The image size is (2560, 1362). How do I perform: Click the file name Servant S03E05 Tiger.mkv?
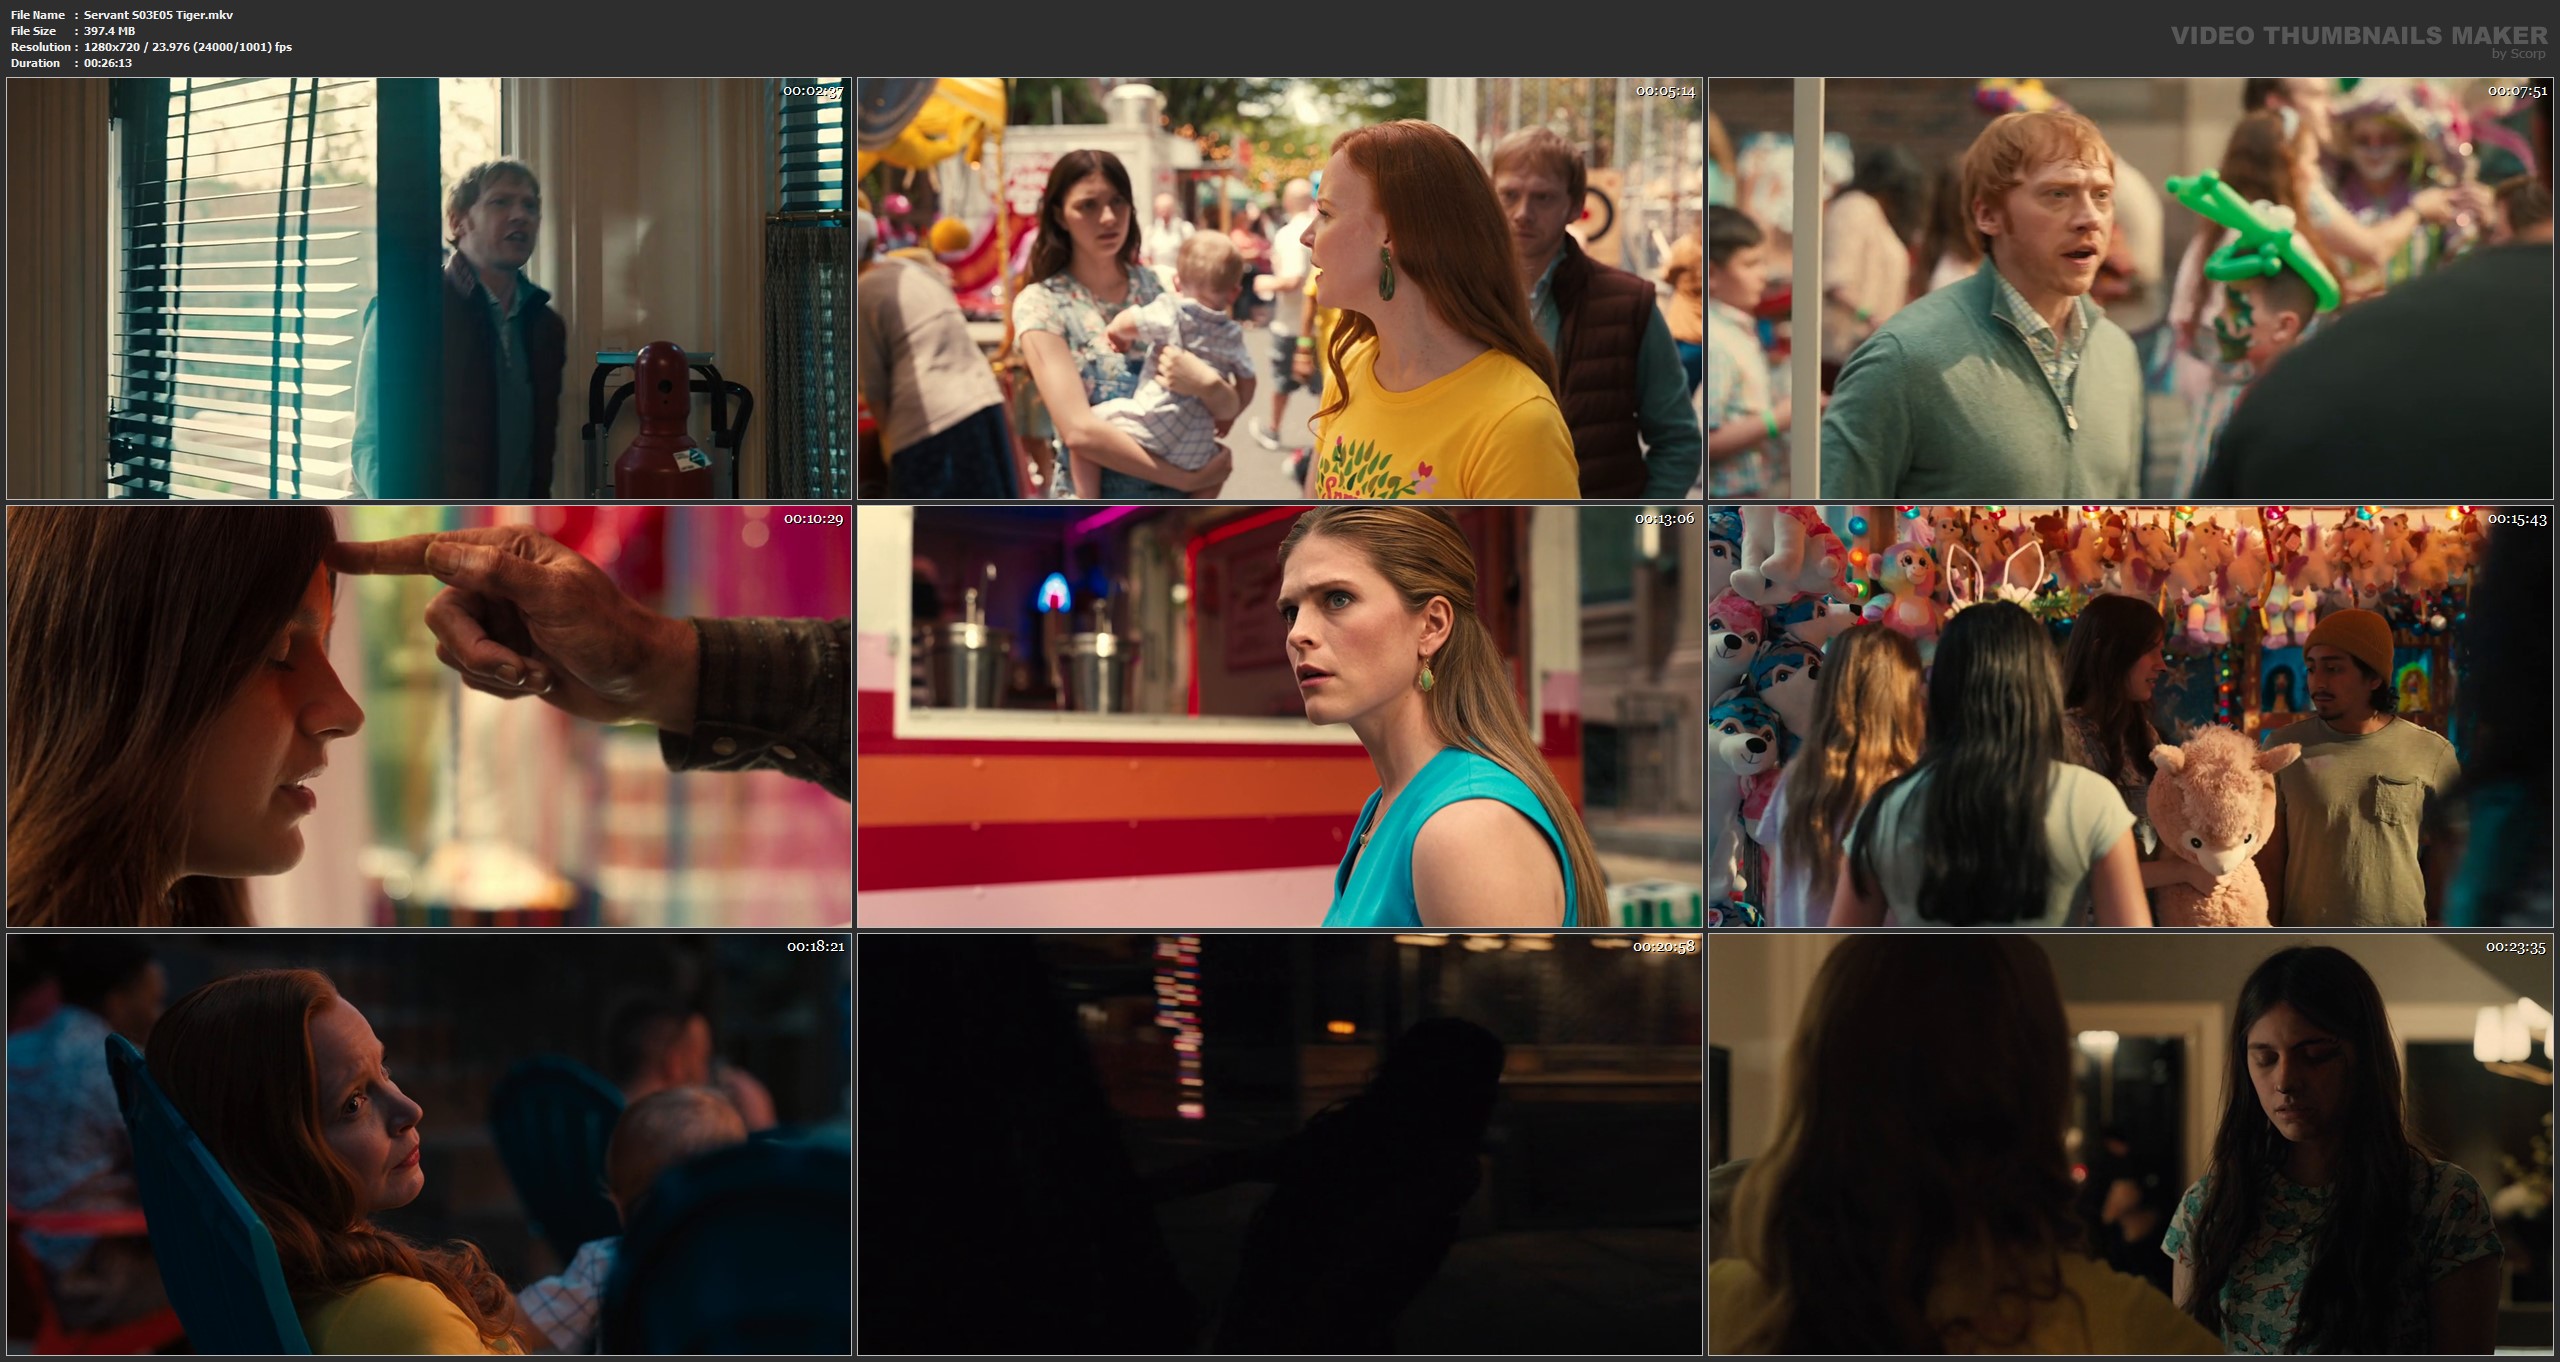(158, 15)
